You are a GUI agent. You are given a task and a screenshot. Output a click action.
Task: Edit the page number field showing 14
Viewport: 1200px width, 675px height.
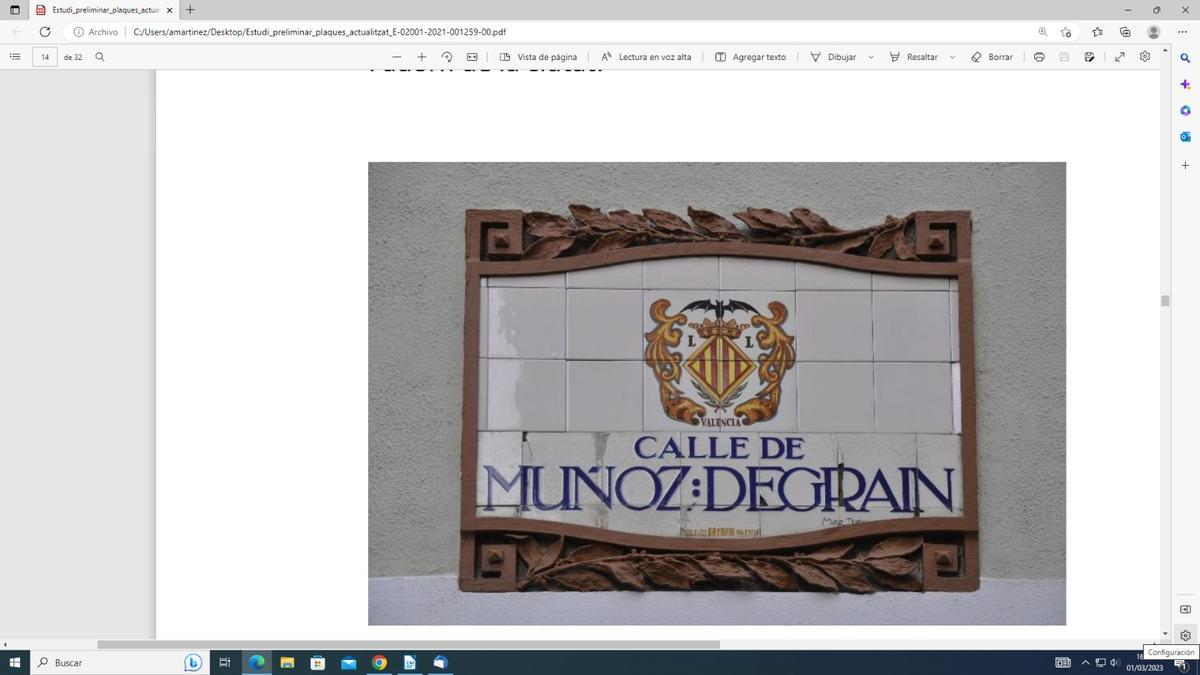[x=45, y=57]
